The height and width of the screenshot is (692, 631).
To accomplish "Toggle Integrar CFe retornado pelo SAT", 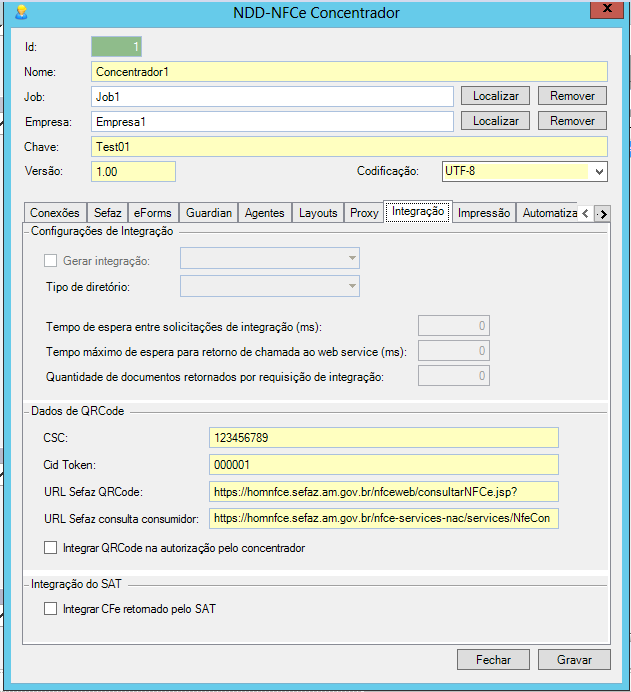I will [x=51, y=609].
